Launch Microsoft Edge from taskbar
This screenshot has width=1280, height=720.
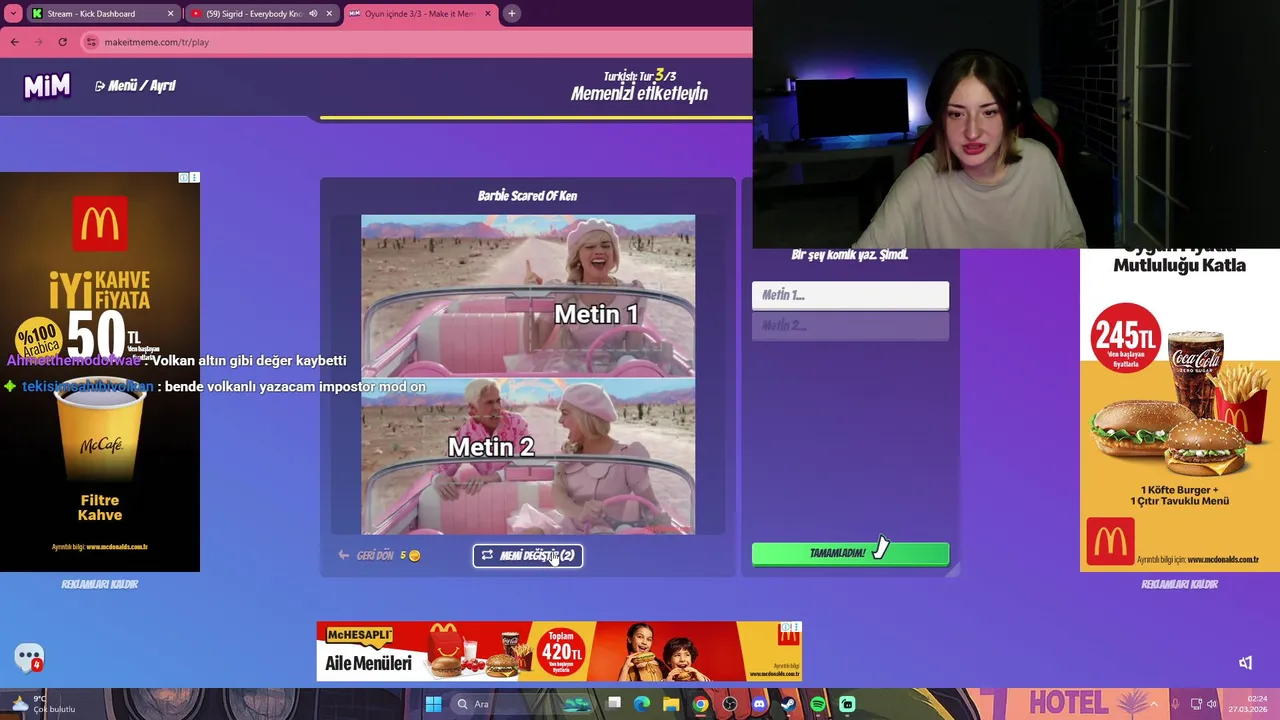click(x=642, y=704)
